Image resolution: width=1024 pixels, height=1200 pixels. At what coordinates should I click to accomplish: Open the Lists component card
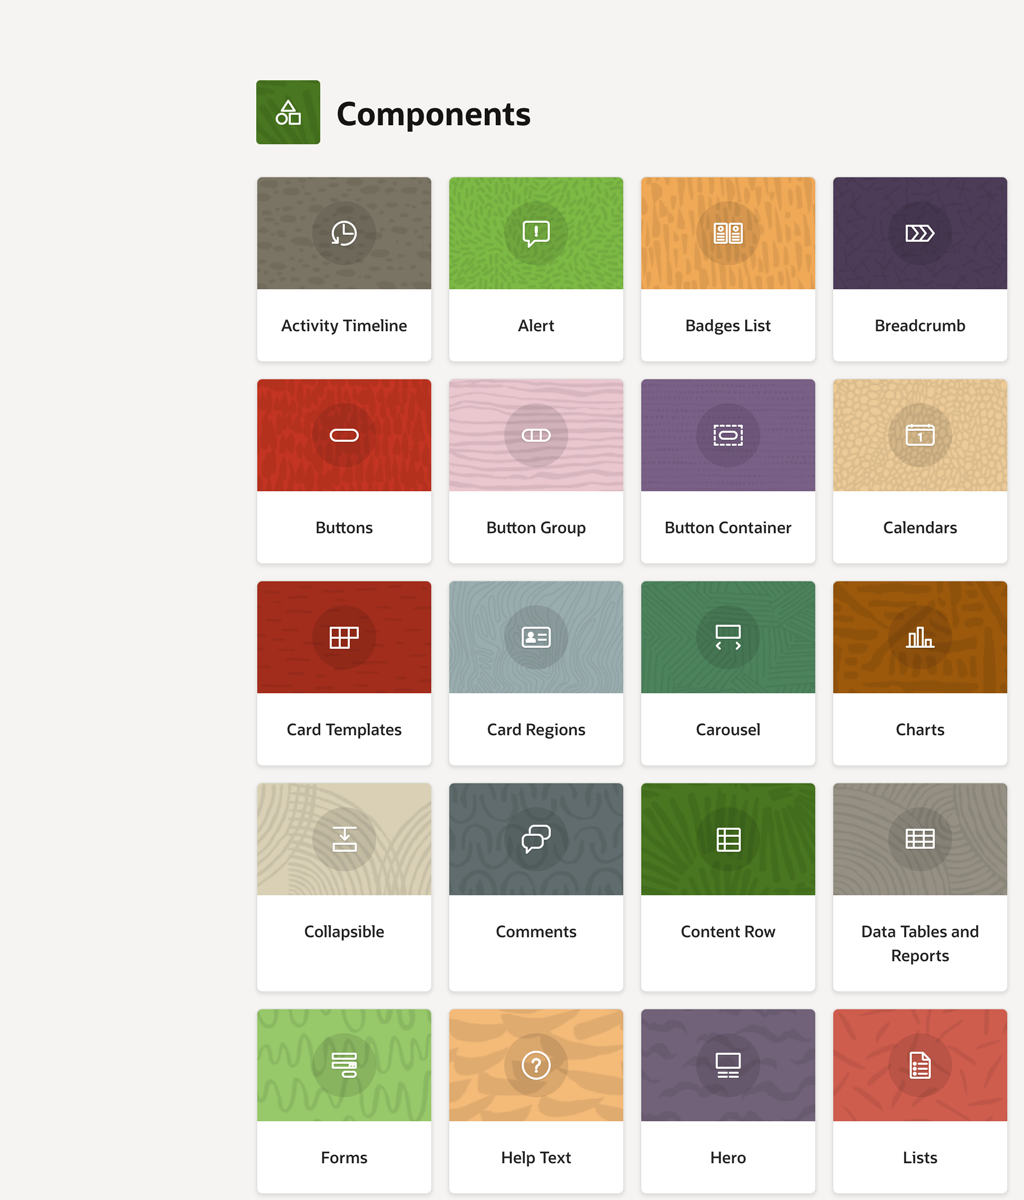click(x=920, y=1157)
